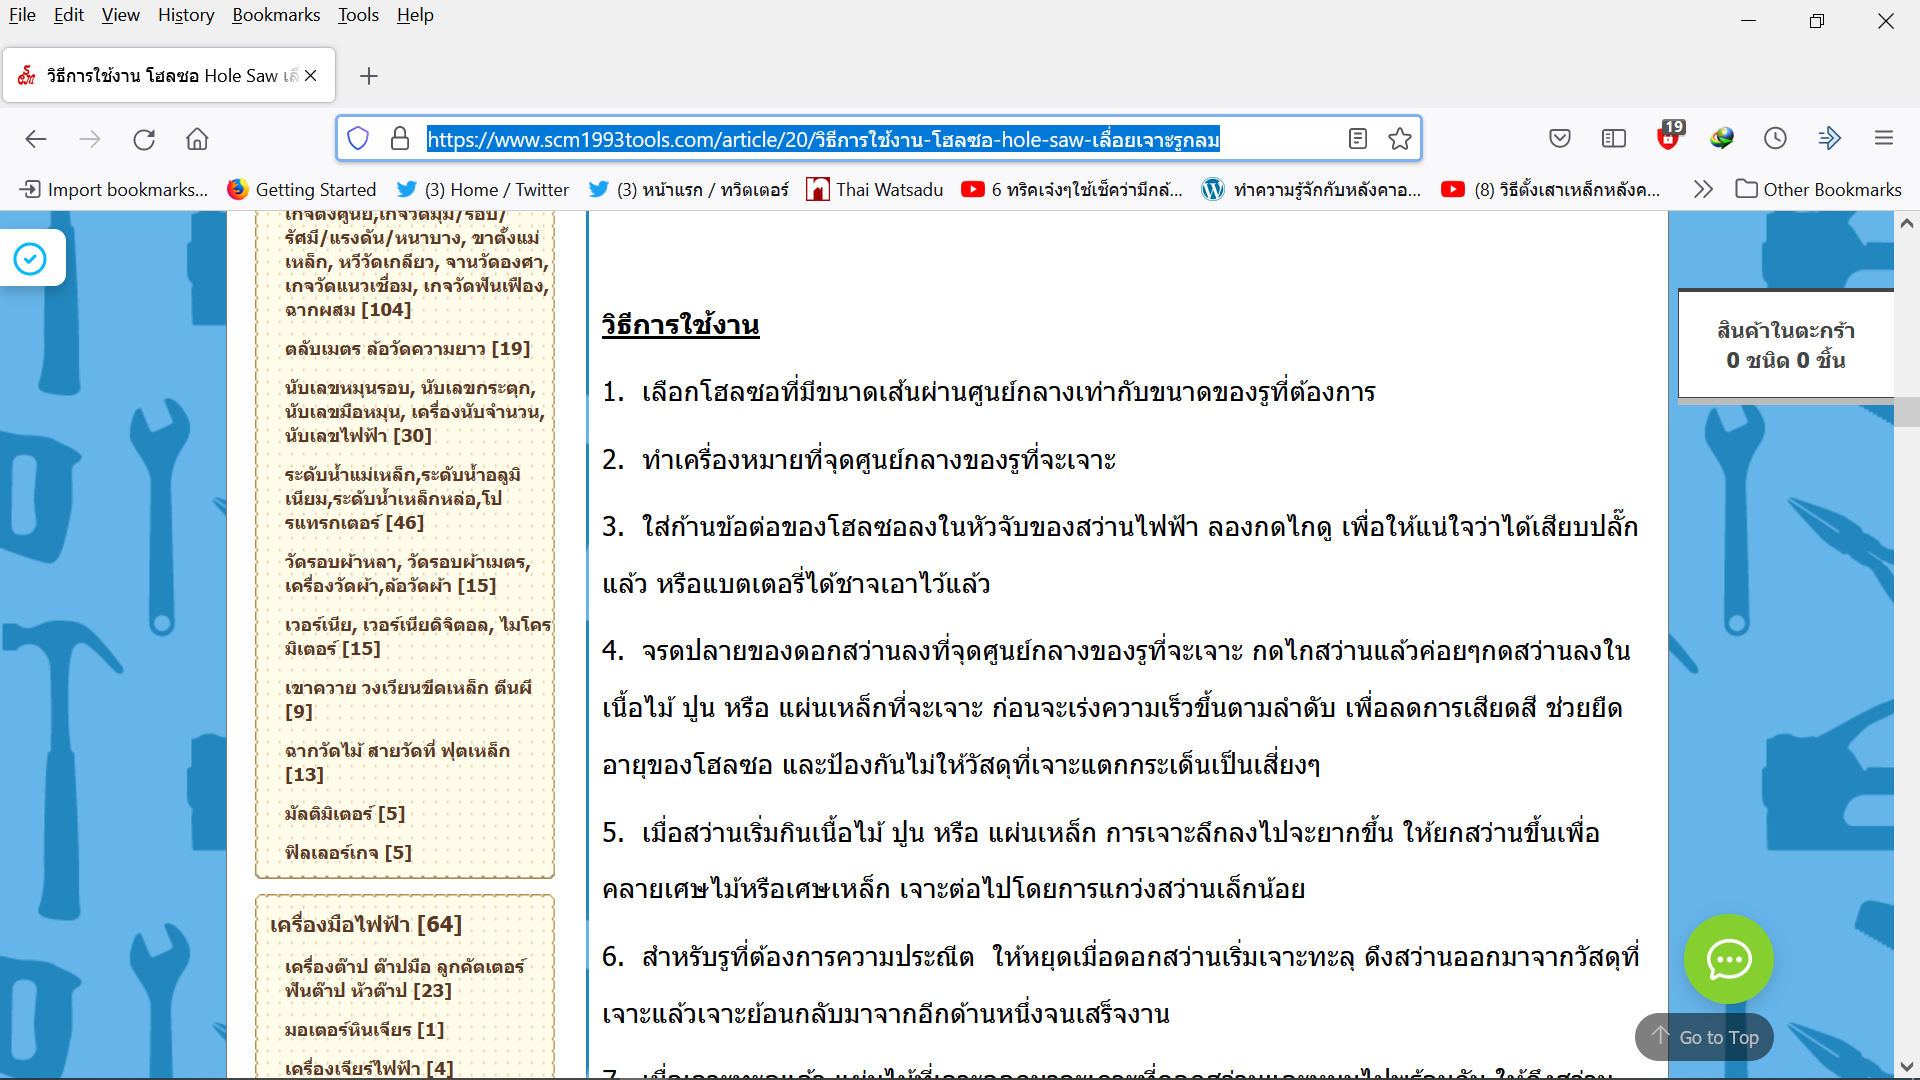
Task: Save page to Pocket
Action: (1560, 139)
